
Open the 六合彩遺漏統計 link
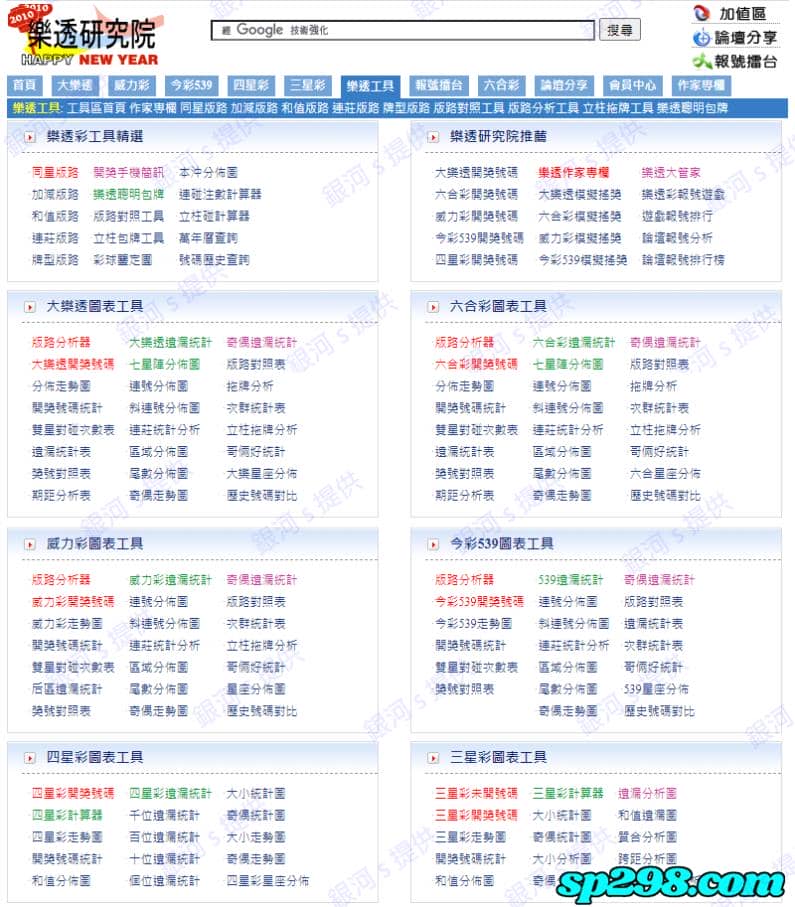pyautogui.click(x=573, y=342)
